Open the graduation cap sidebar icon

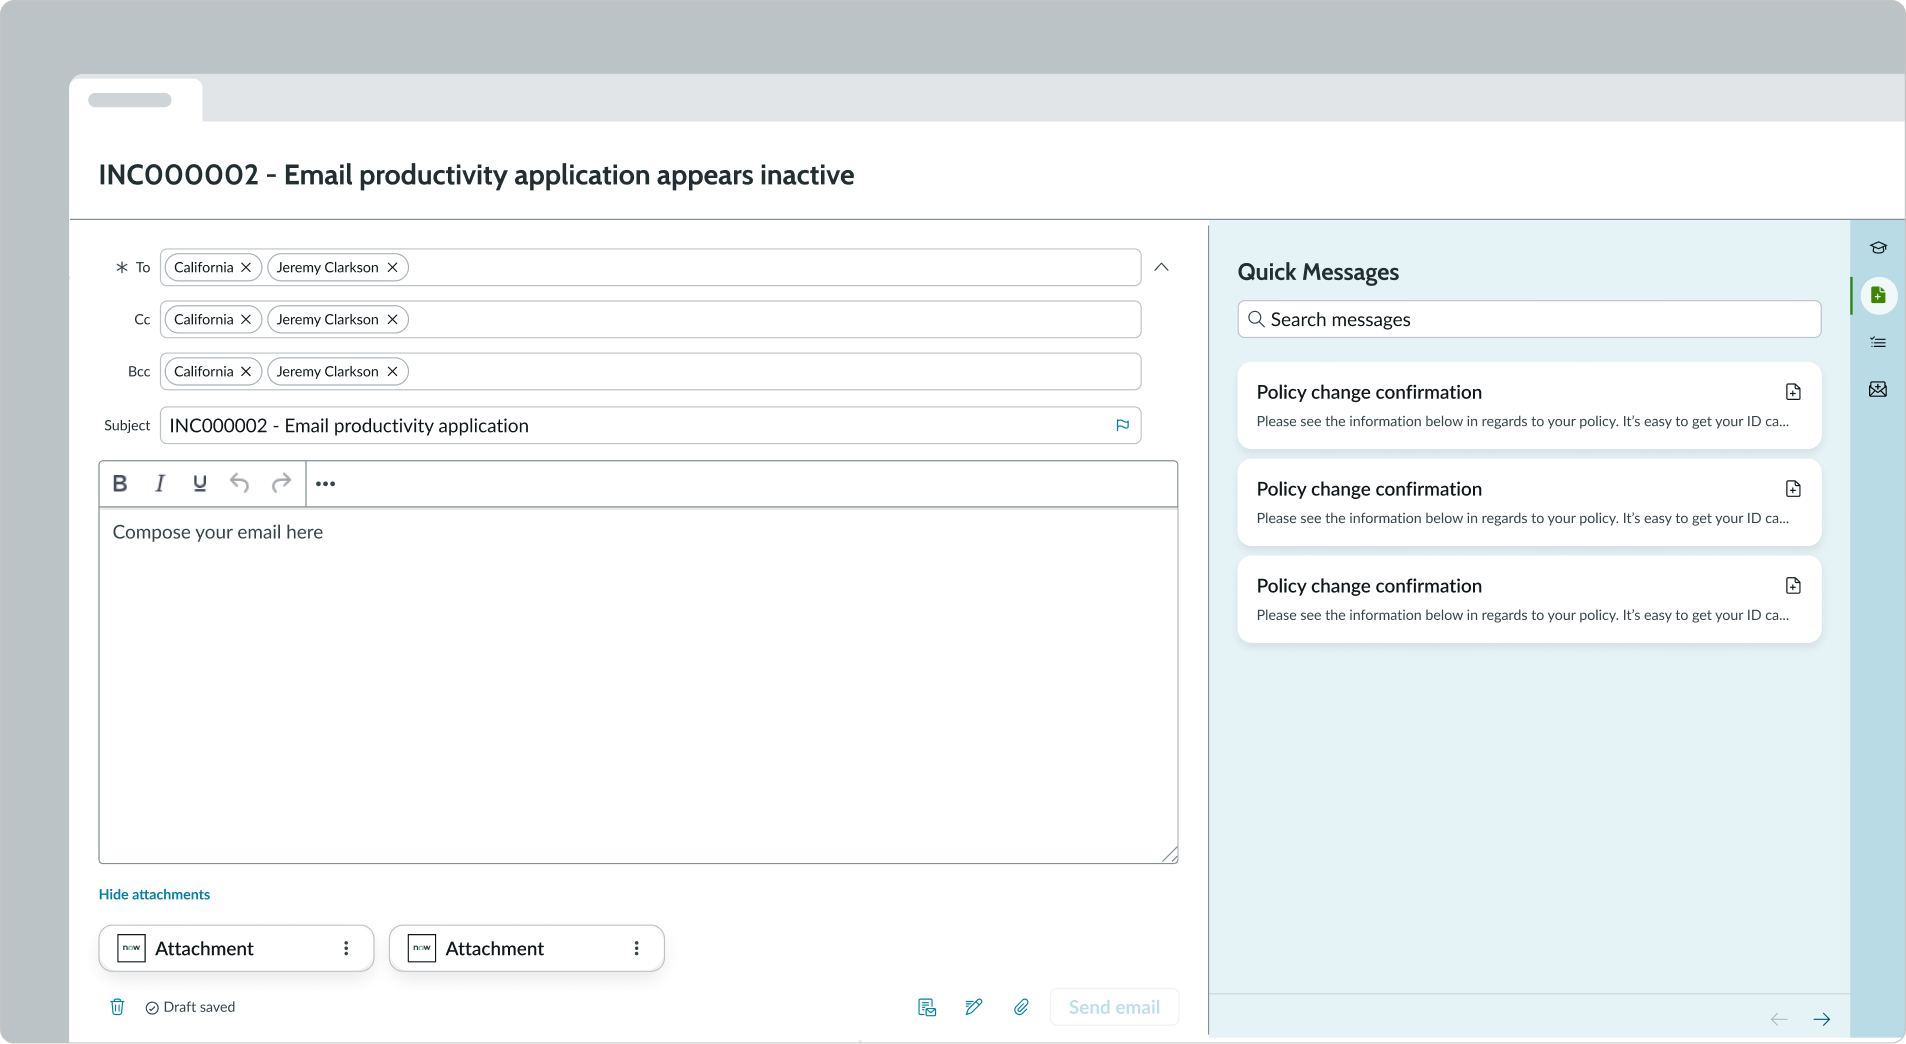click(x=1878, y=248)
